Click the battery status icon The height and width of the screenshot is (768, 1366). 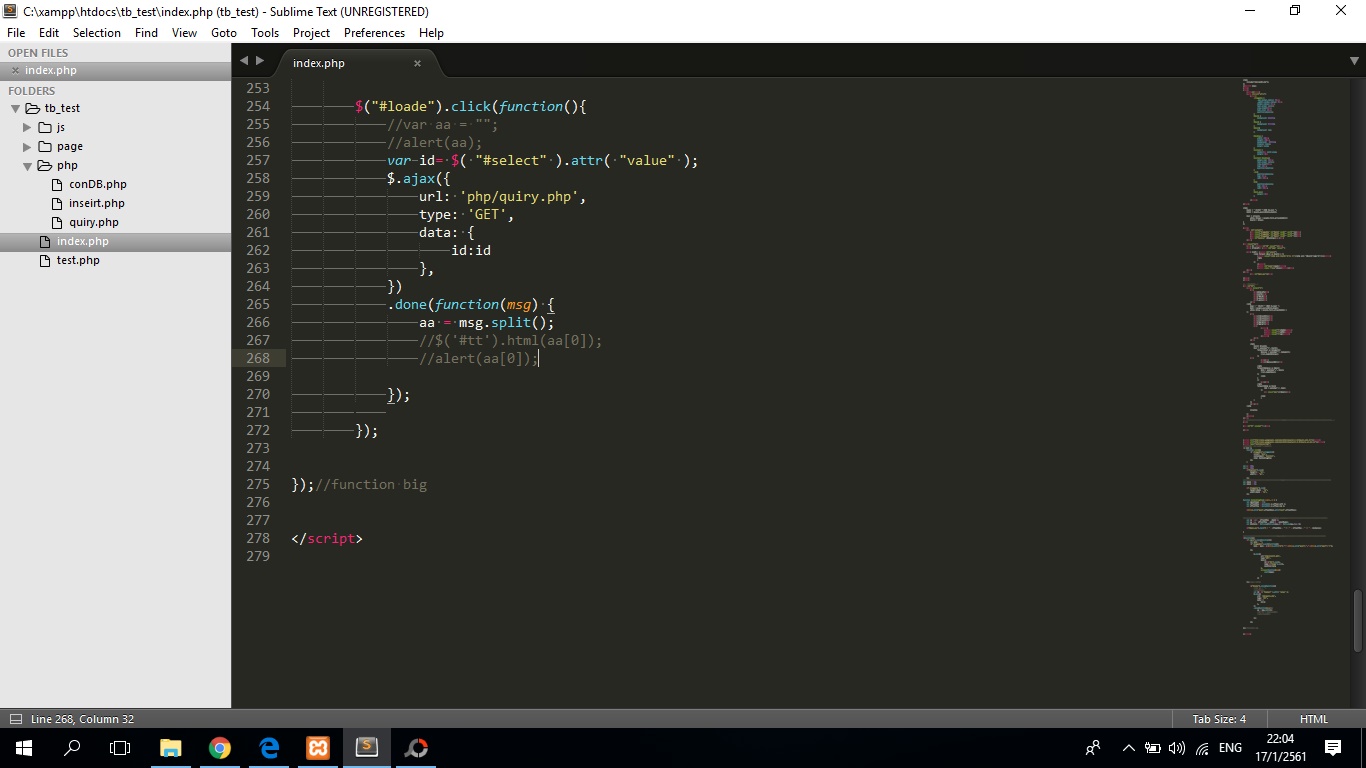[x=1153, y=748]
